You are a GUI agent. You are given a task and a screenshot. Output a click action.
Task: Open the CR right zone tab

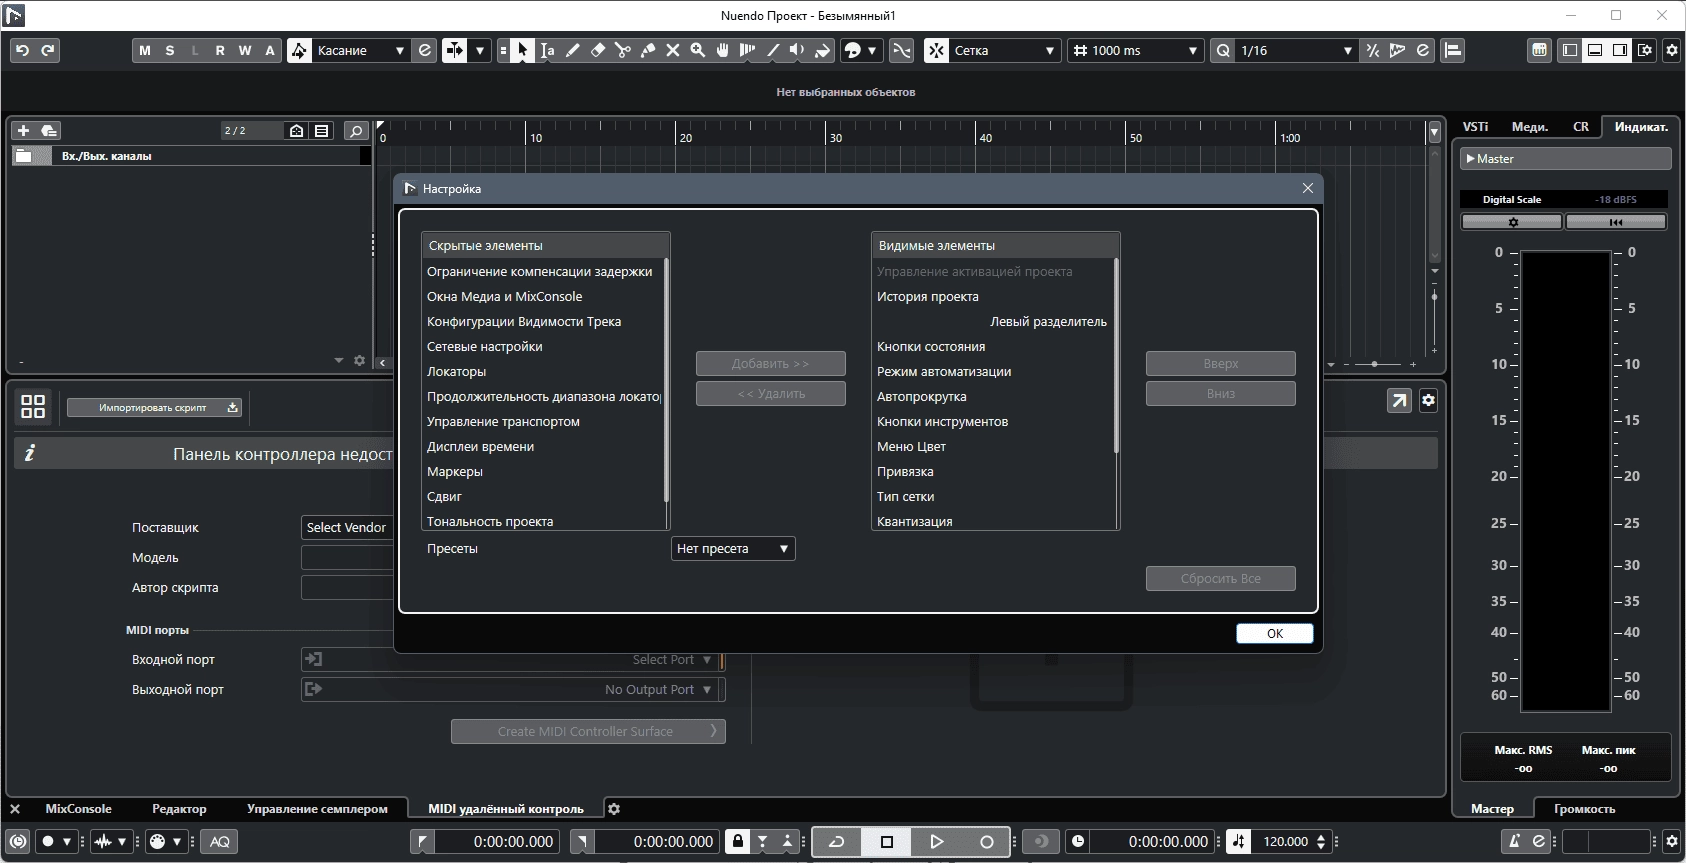pyautogui.click(x=1581, y=126)
